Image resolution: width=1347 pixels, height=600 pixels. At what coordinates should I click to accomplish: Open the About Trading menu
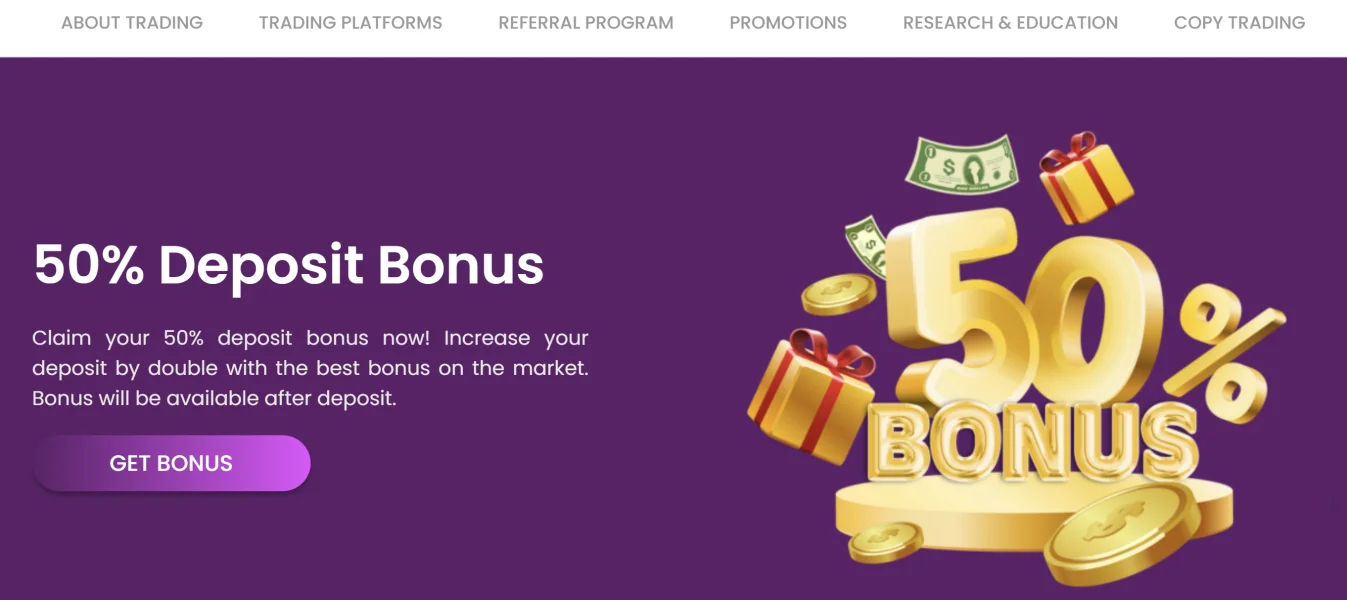tap(132, 22)
